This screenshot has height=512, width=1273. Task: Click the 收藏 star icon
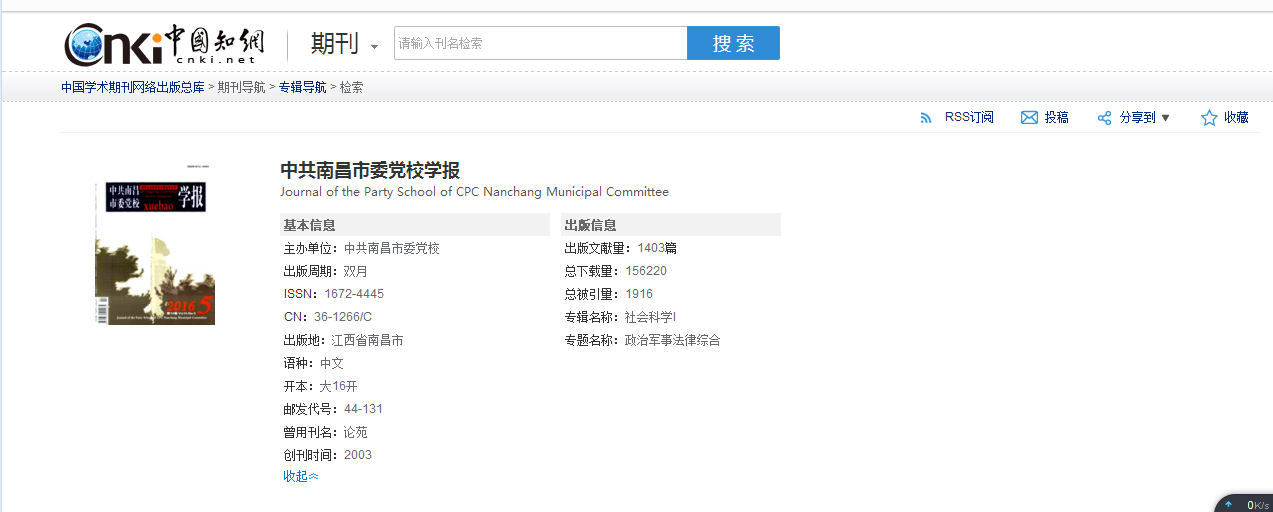(x=1209, y=118)
